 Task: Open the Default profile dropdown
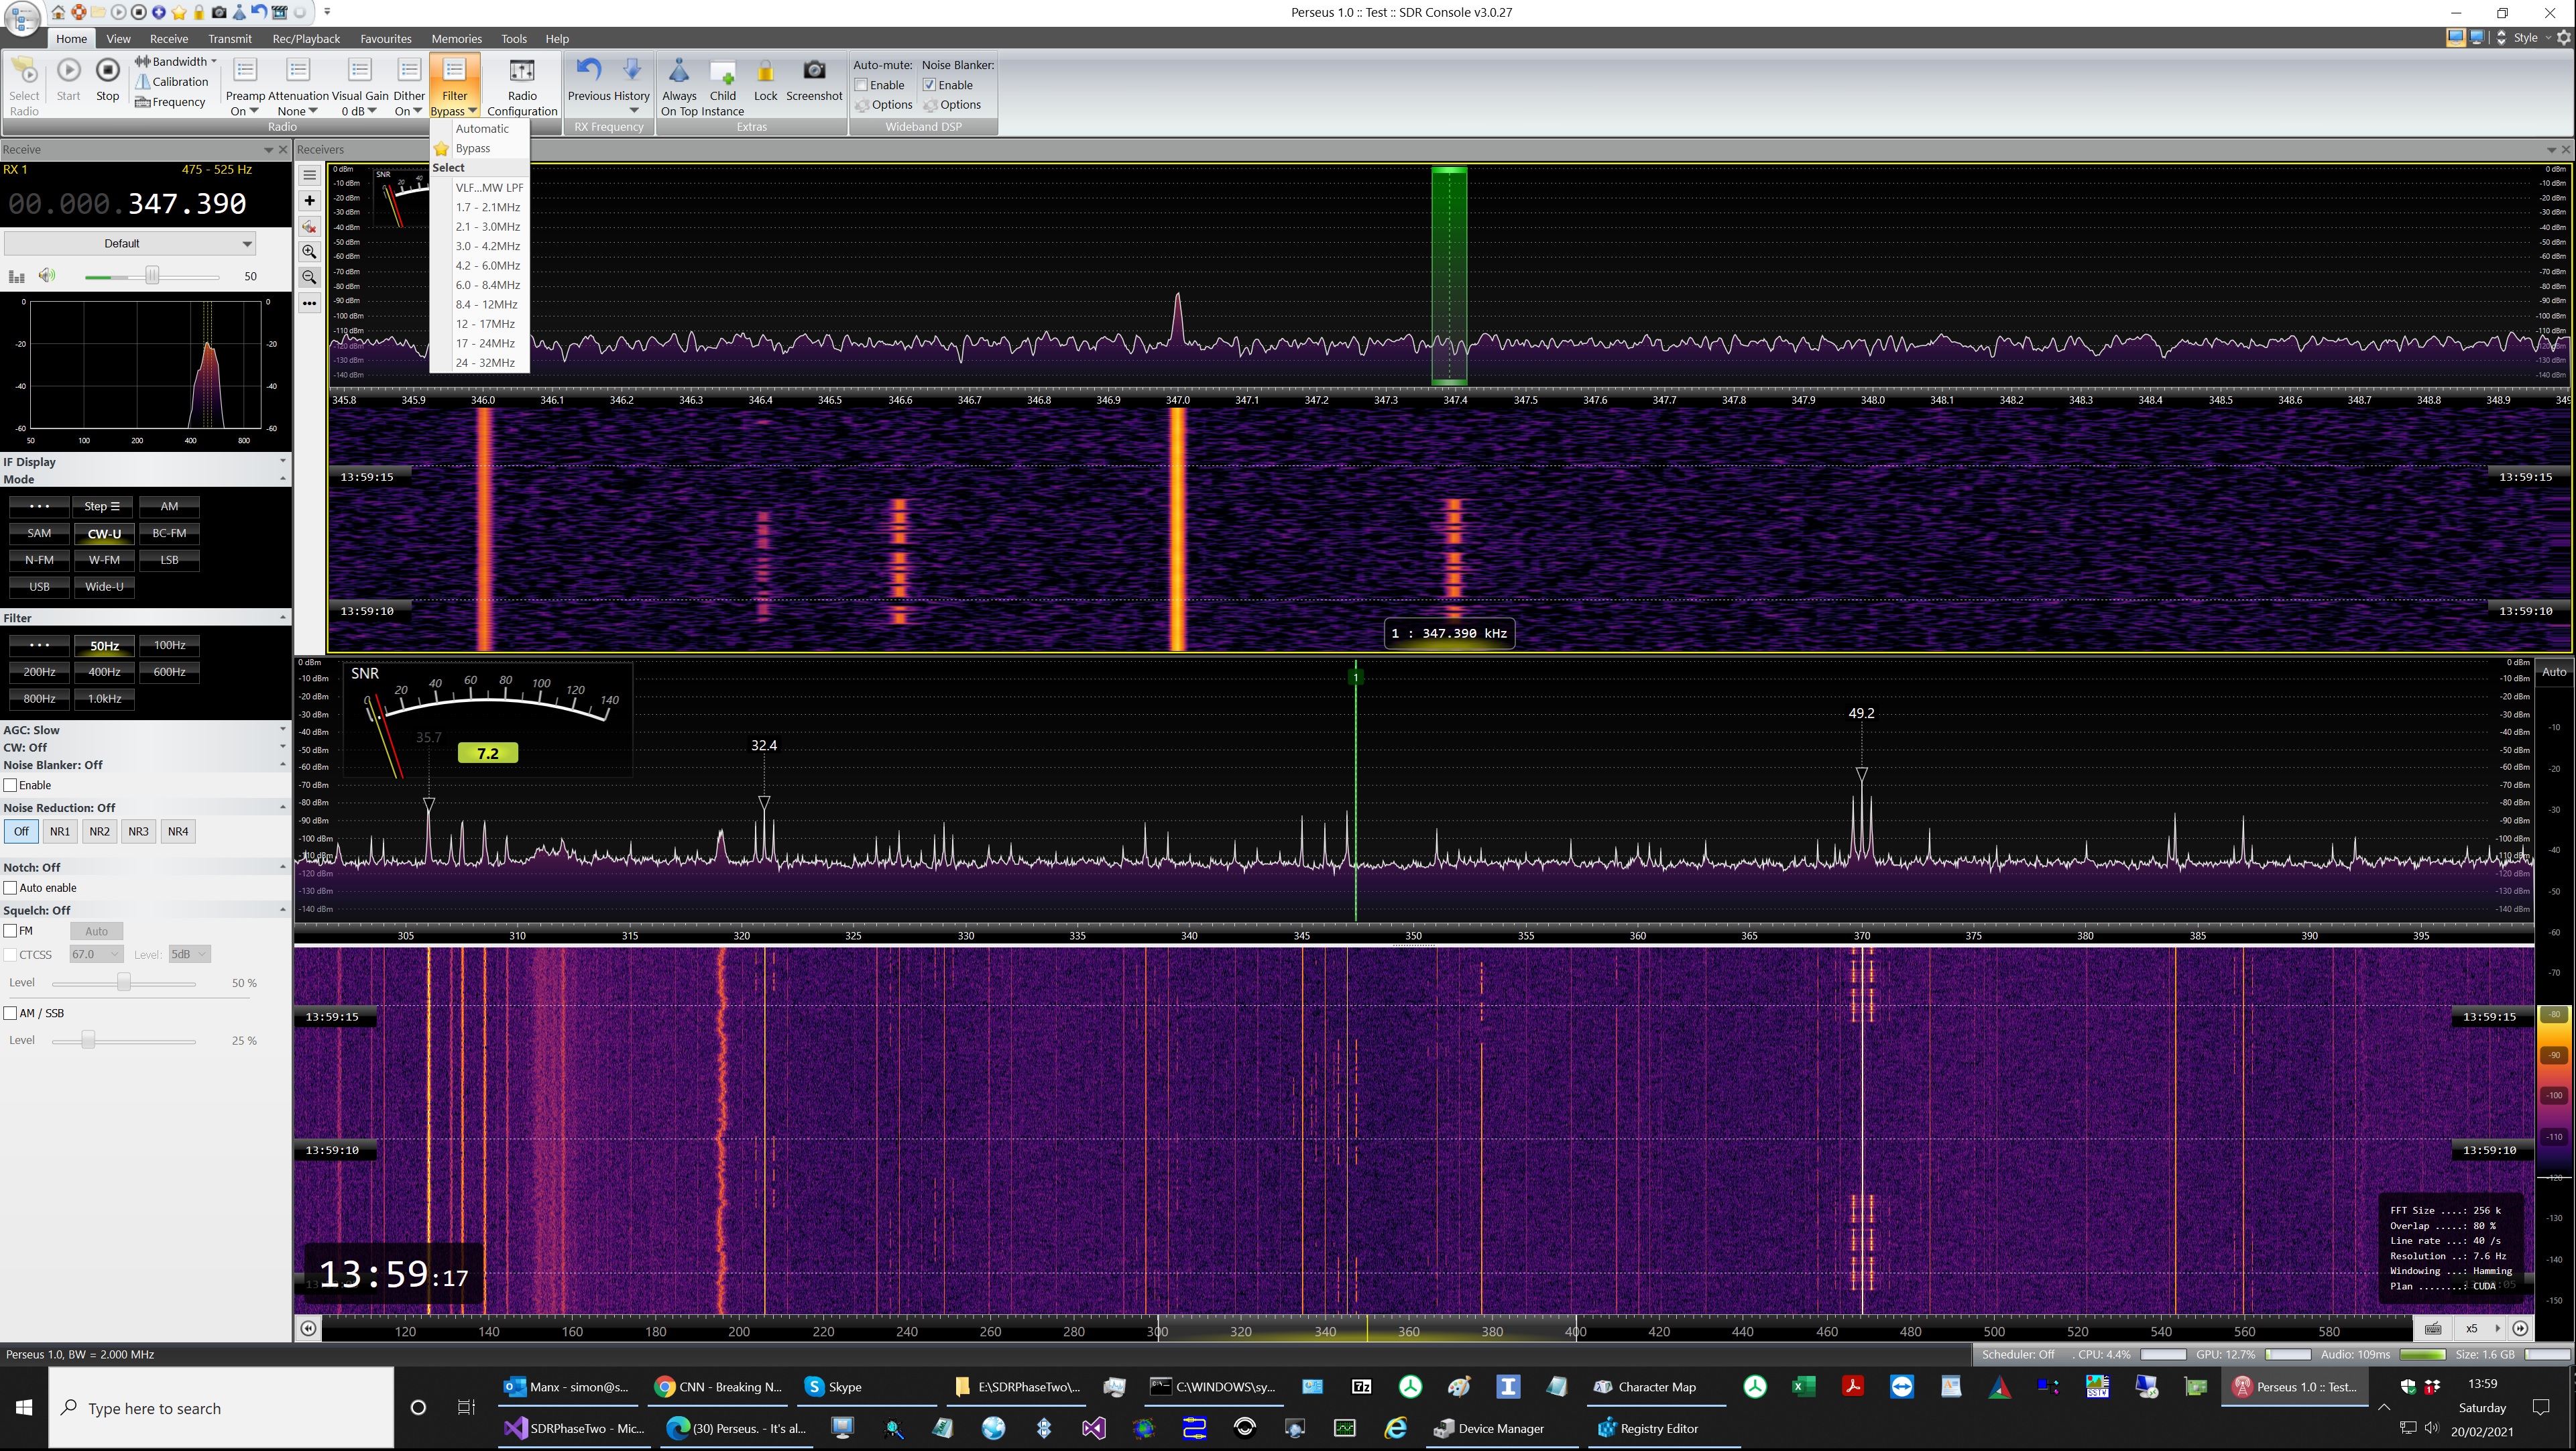coord(130,243)
